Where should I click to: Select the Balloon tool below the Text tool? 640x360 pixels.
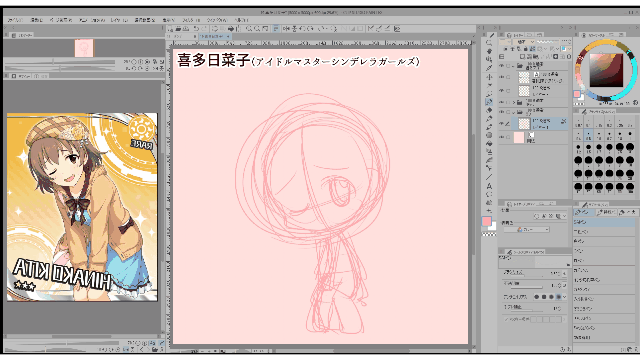pos(489,195)
